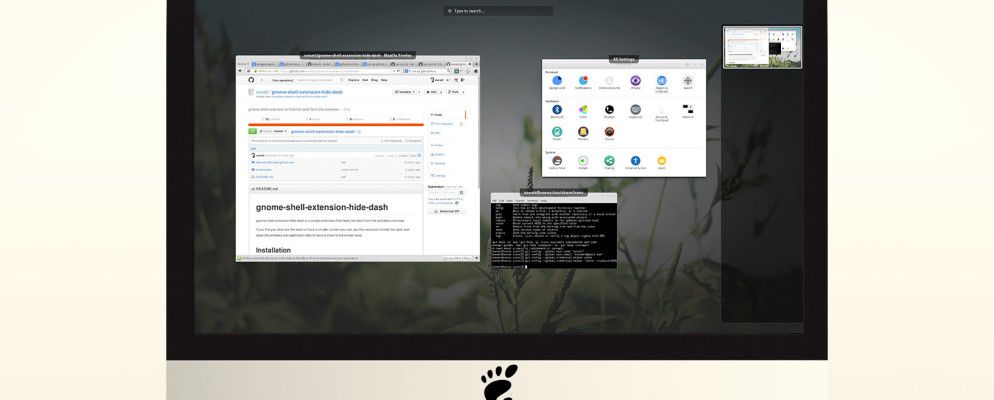Open Region & Language settings icon
The height and width of the screenshot is (400, 994).
(661, 83)
